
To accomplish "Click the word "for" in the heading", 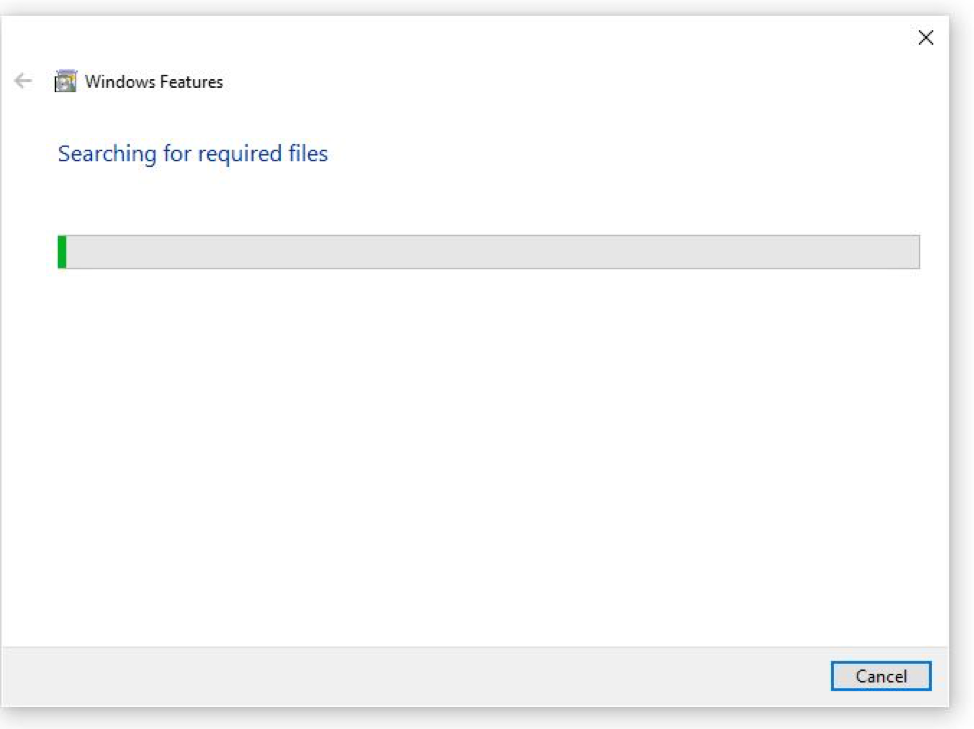I will pyautogui.click(x=177, y=153).
